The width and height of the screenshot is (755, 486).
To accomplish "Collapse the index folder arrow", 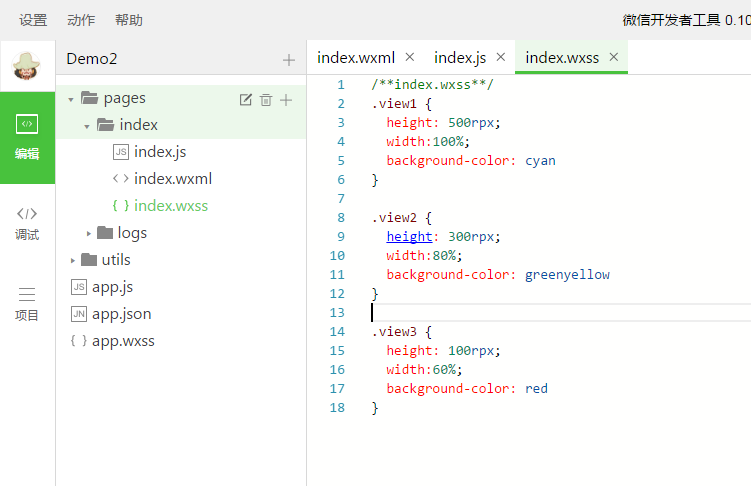I will tap(87, 126).
